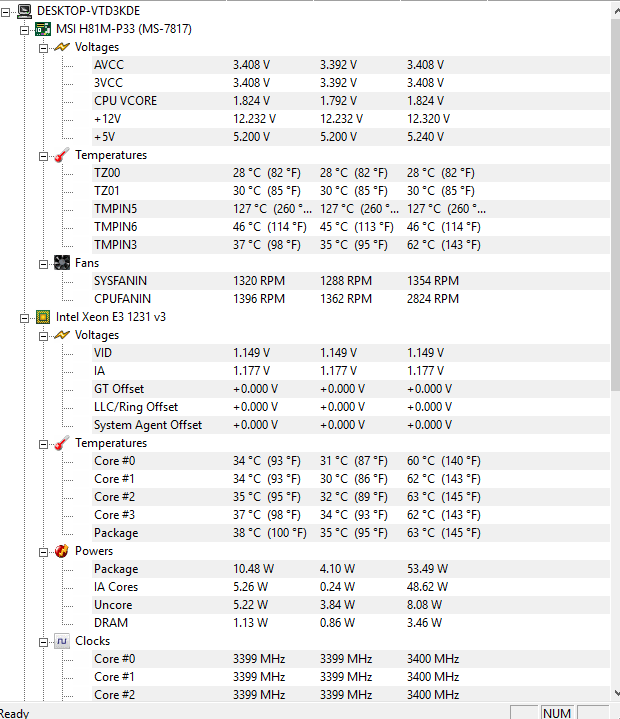The width and height of the screenshot is (620, 719).
Task: Click the Fans section fan icon
Action: click(62, 263)
